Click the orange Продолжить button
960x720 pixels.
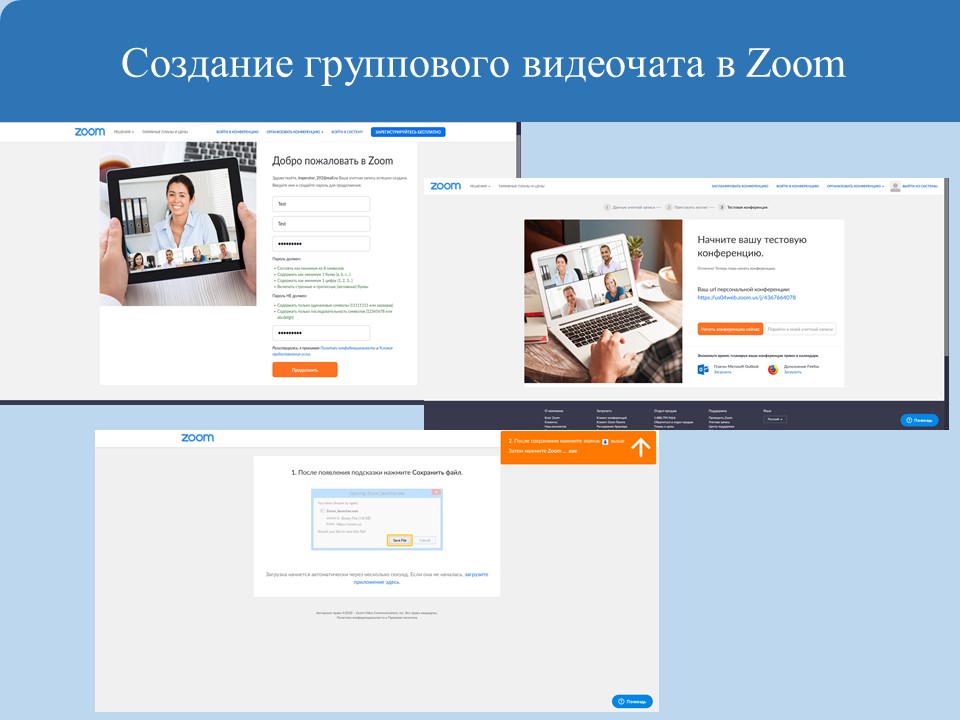pos(305,370)
